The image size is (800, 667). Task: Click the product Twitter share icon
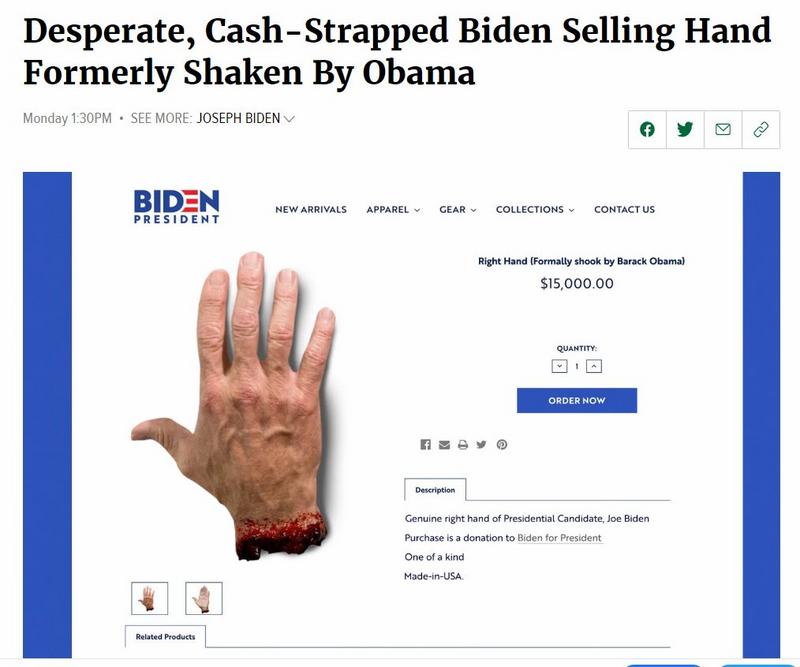(x=481, y=444)
